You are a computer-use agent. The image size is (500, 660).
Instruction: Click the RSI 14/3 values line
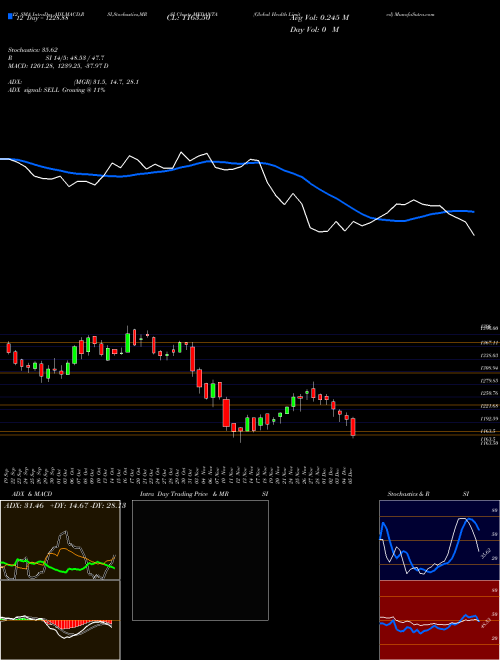(x=56, y=58)
